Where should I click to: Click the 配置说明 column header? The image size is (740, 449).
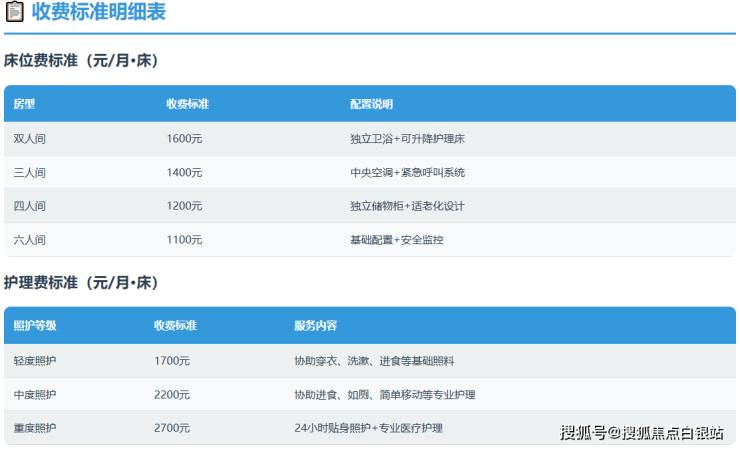pos(371,104)
